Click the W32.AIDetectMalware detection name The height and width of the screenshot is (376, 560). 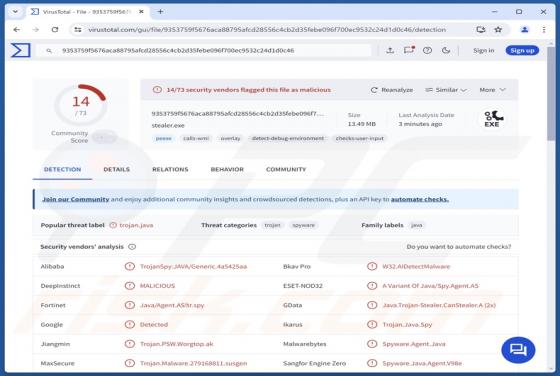pos(416,266)
